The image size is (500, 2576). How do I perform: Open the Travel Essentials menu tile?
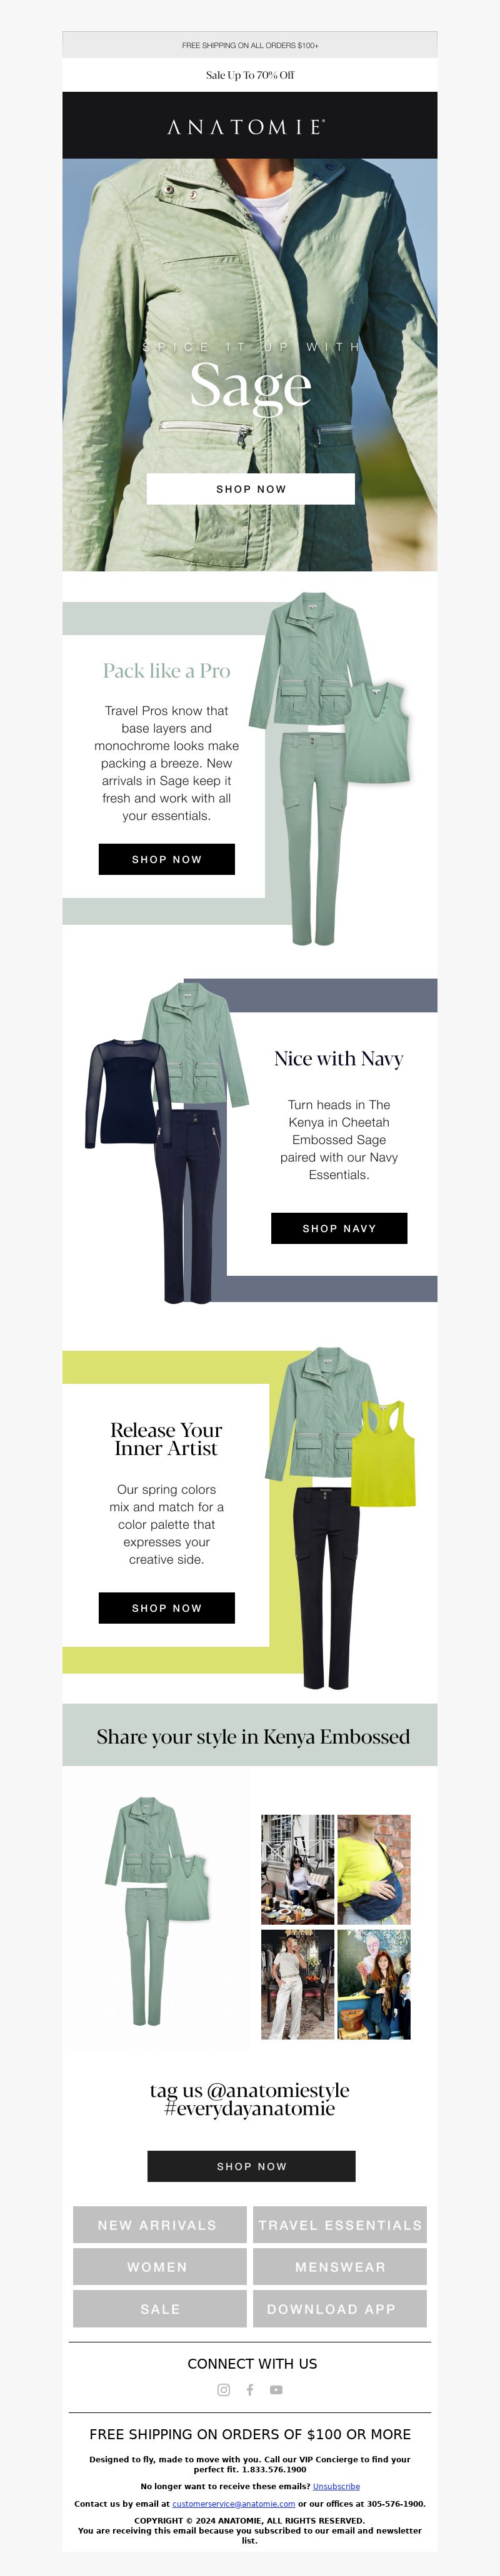pos(340,2225)
